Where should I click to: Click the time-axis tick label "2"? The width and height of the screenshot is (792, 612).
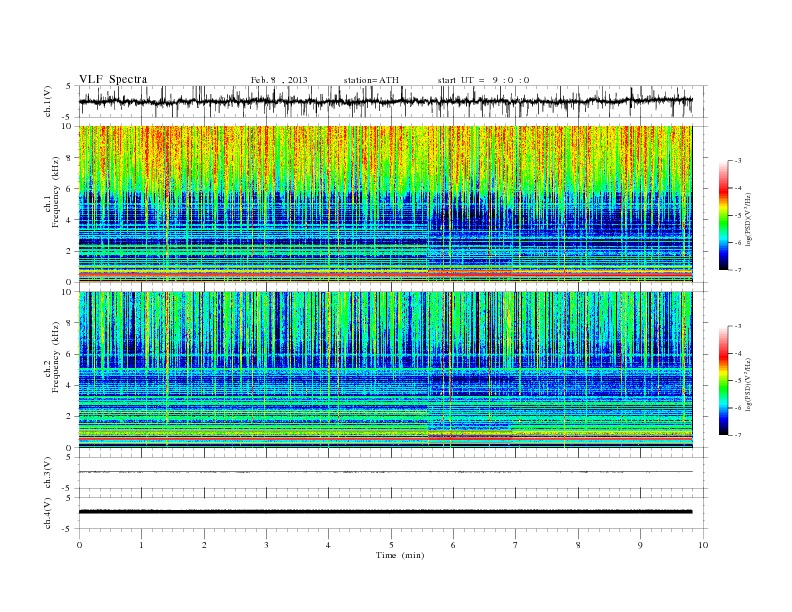point(204,545)
